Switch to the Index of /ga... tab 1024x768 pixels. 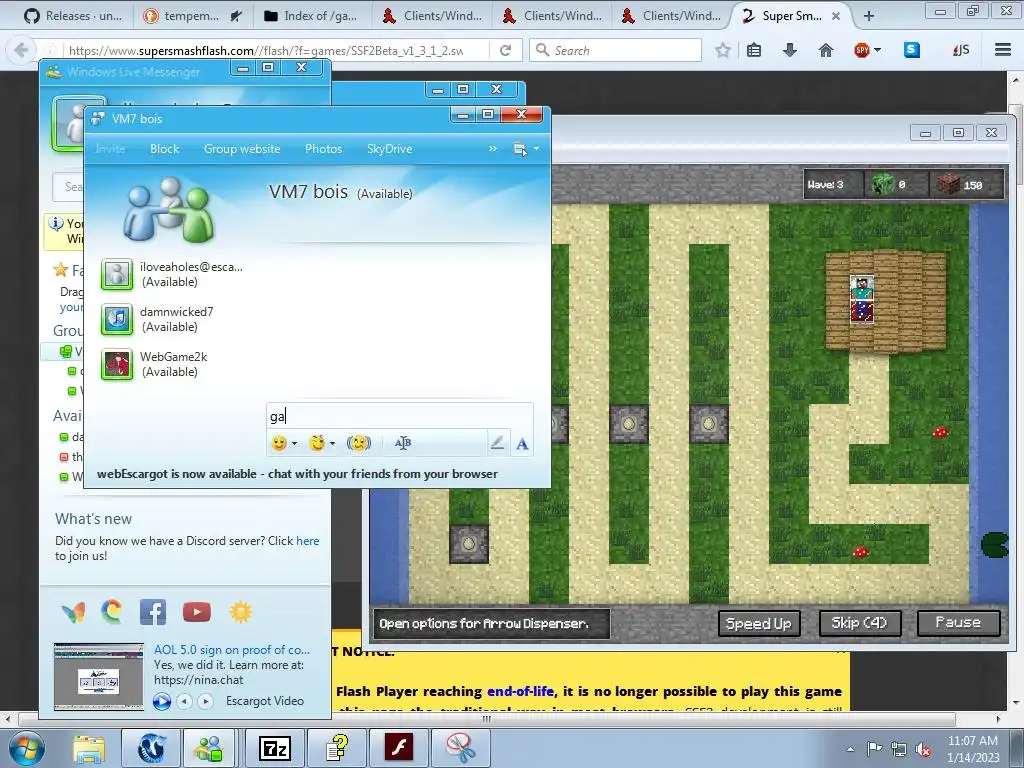coord(311,16)
